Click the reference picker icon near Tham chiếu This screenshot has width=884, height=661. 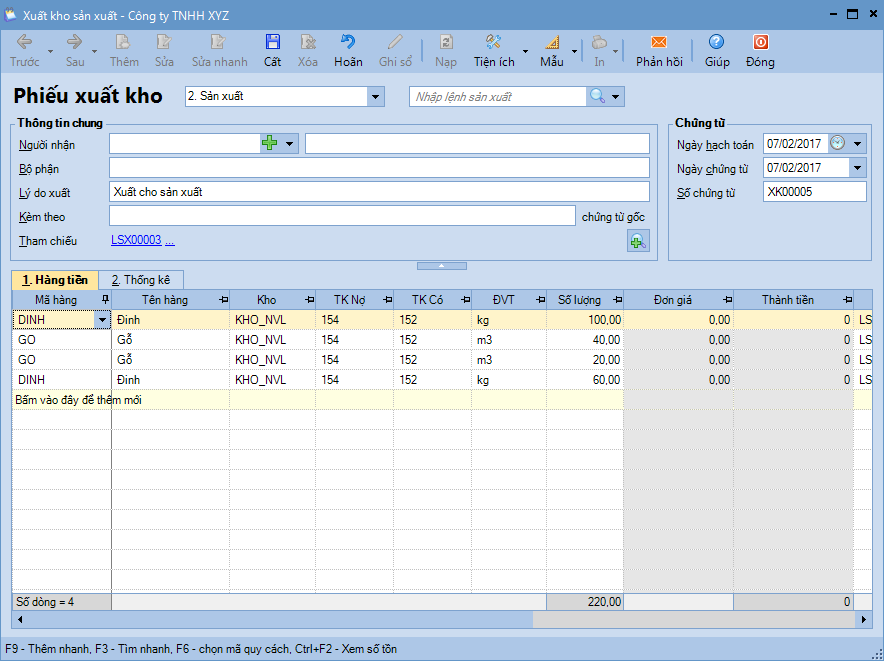coord(637,240)
